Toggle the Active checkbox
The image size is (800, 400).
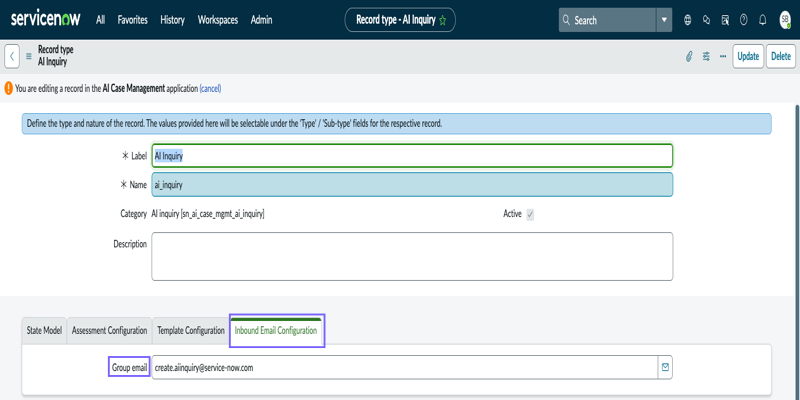[530, 215]
